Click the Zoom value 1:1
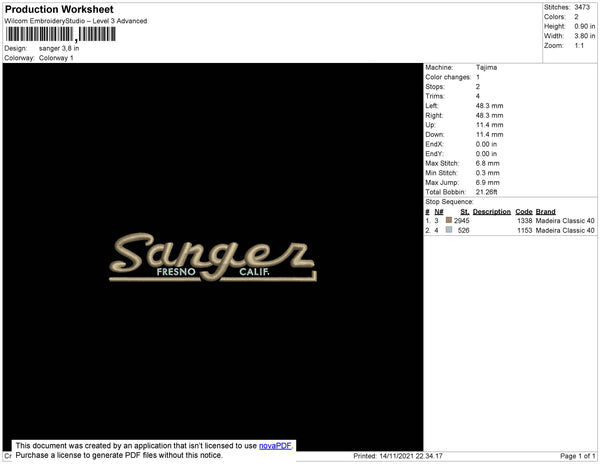The width and height of the screenshot is (600, 464). pos(579,46)
